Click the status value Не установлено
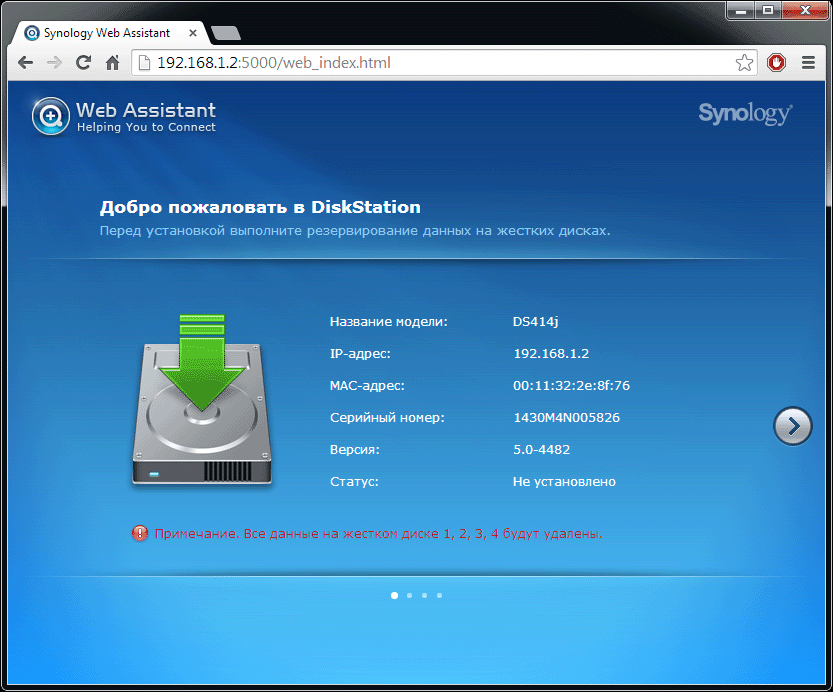The image size is (833, 692). point(564,482)
